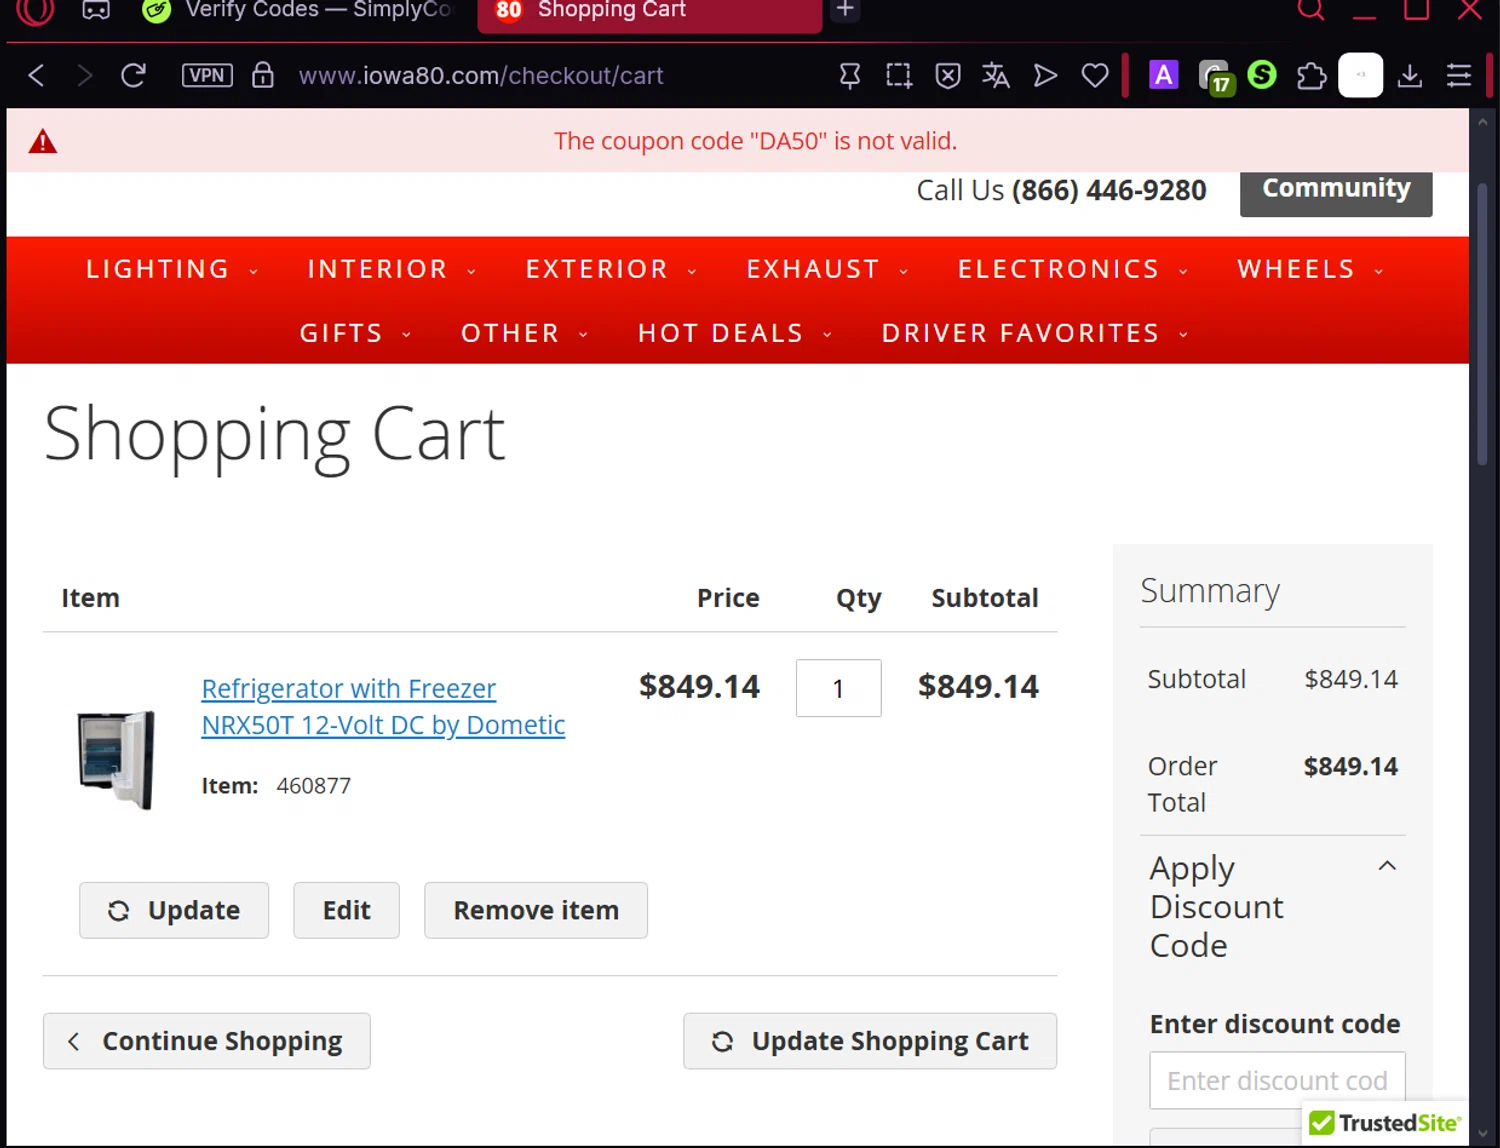Screen dimensions: 1500x1148
Task: Click the 'DA50 is not valid' error message
Action: 755,141
